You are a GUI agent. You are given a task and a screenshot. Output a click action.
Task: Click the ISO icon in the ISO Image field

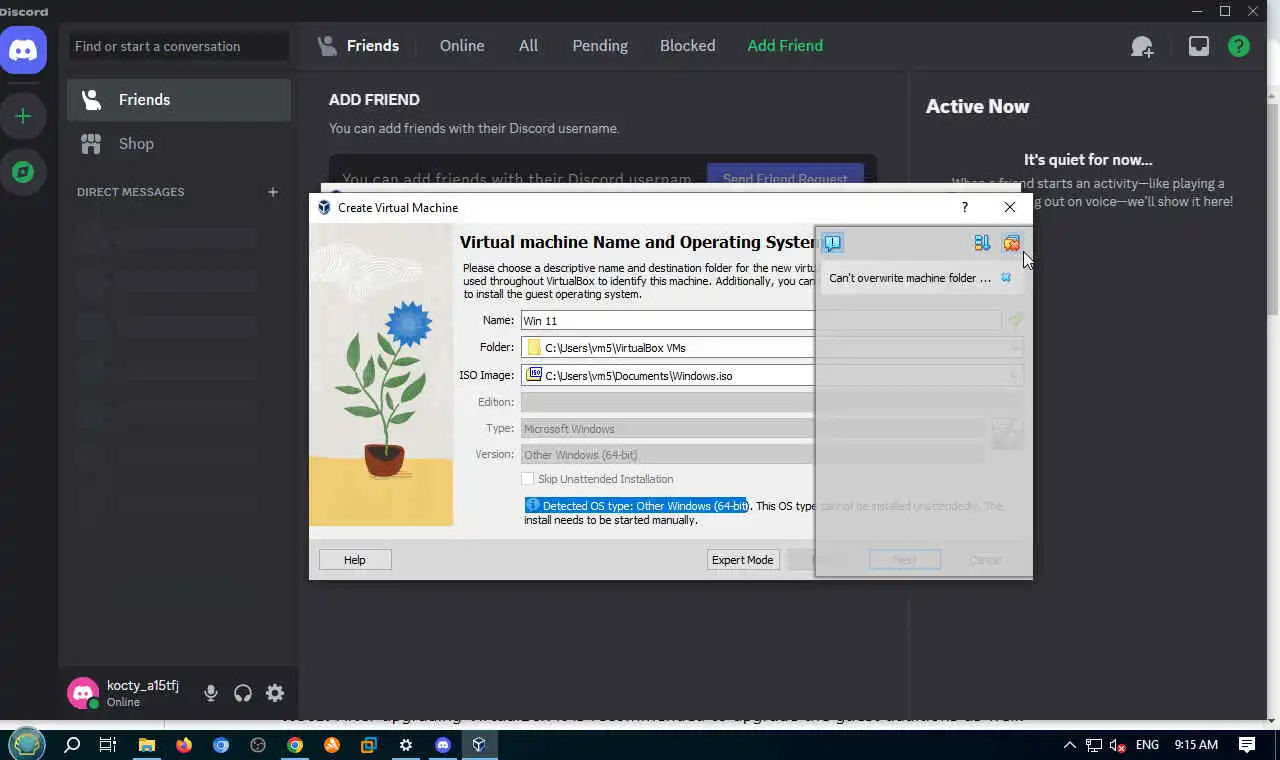coord(534,374)
